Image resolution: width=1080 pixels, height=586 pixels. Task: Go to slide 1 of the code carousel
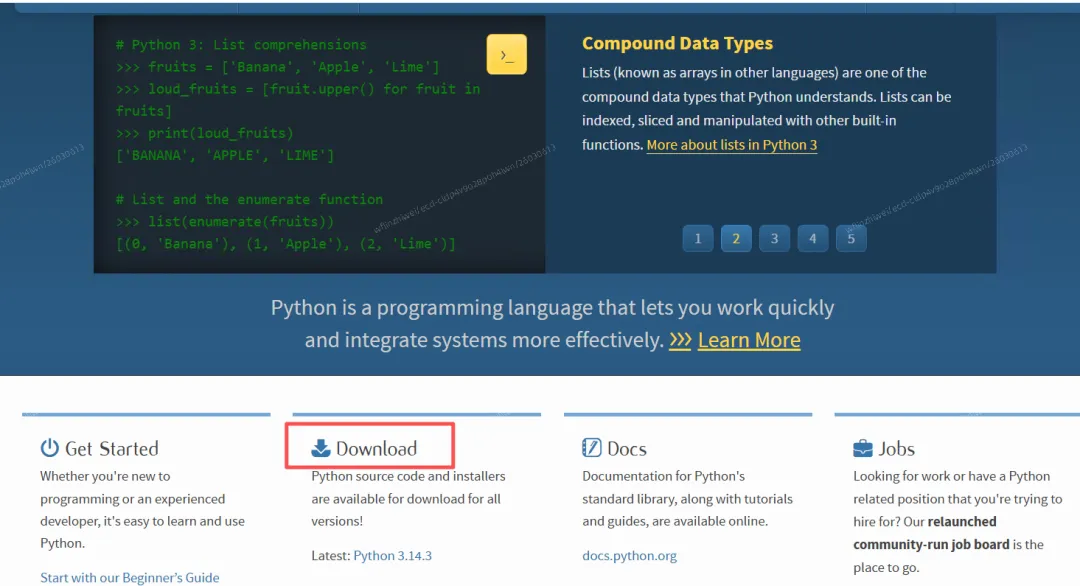point(698,238)
